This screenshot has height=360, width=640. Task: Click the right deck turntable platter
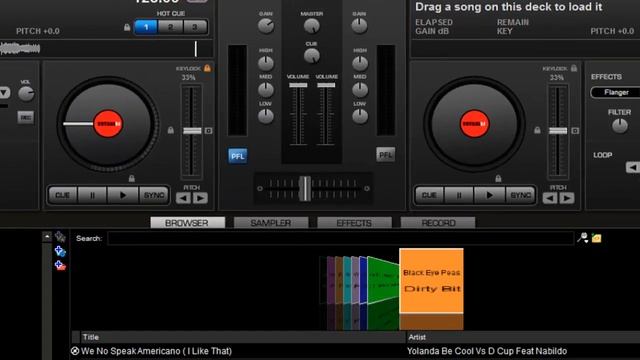474,124
